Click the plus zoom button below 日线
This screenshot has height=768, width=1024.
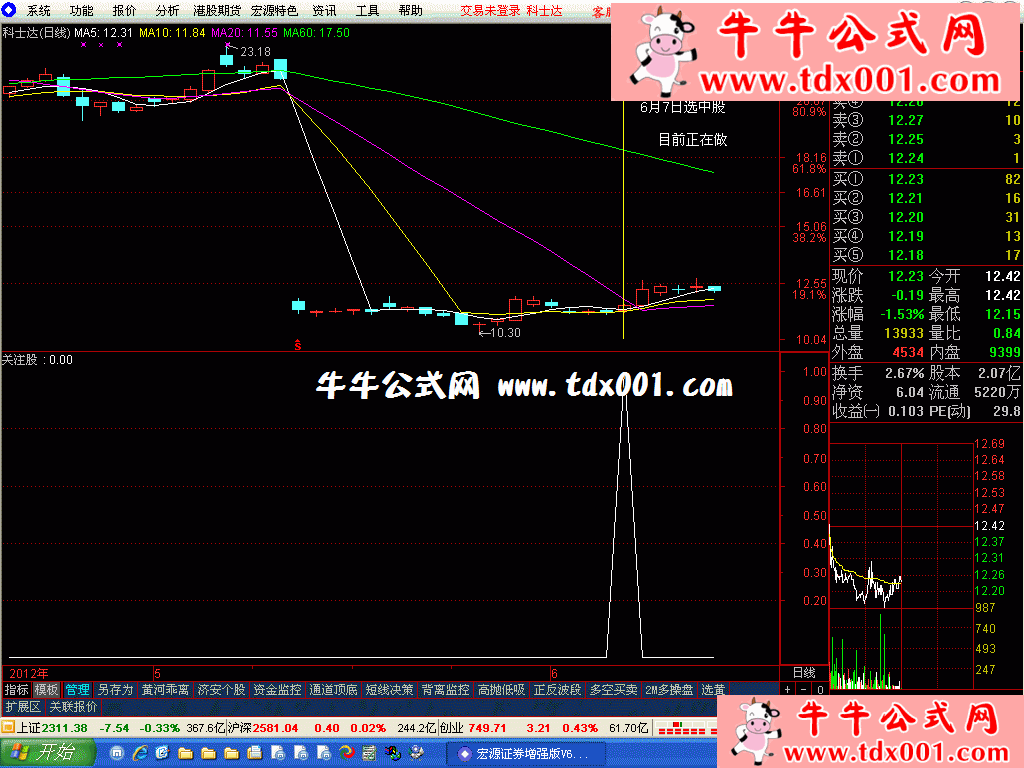tap(788, 690)
